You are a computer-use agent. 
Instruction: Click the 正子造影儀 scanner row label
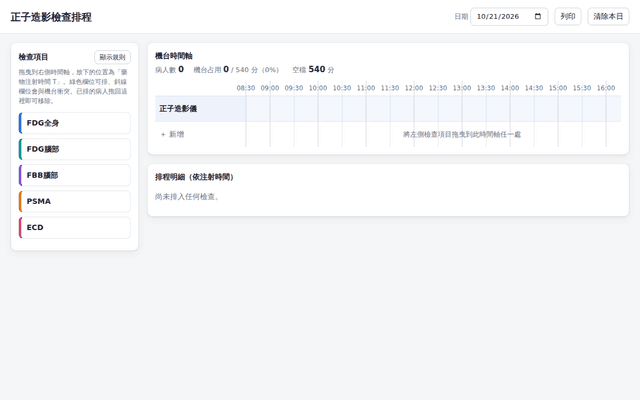pos(178,109)
